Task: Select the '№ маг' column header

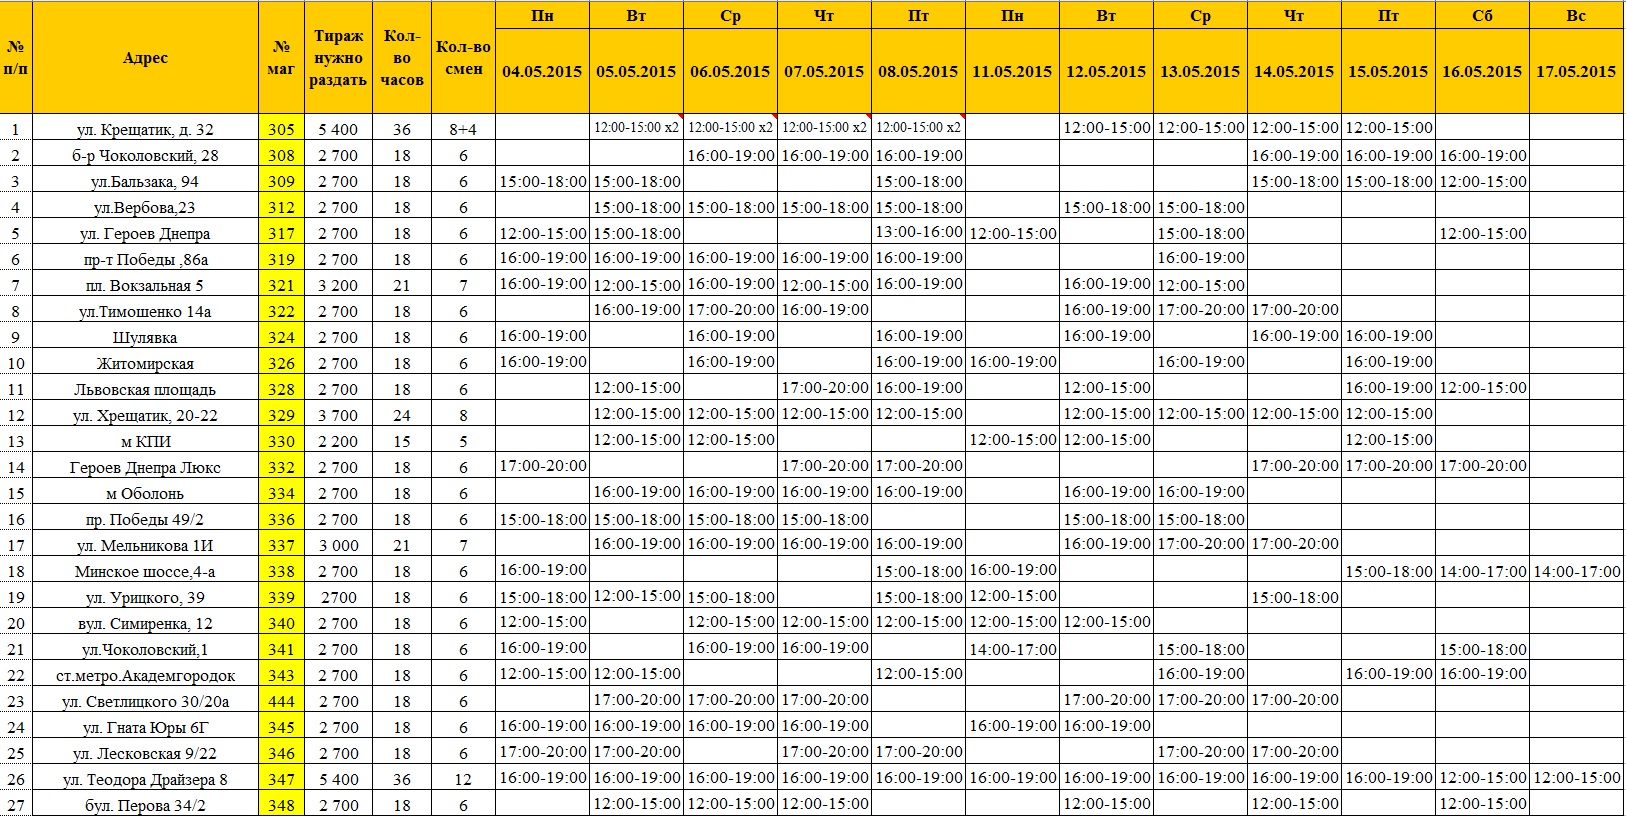Action: click(x=281, y=58)
